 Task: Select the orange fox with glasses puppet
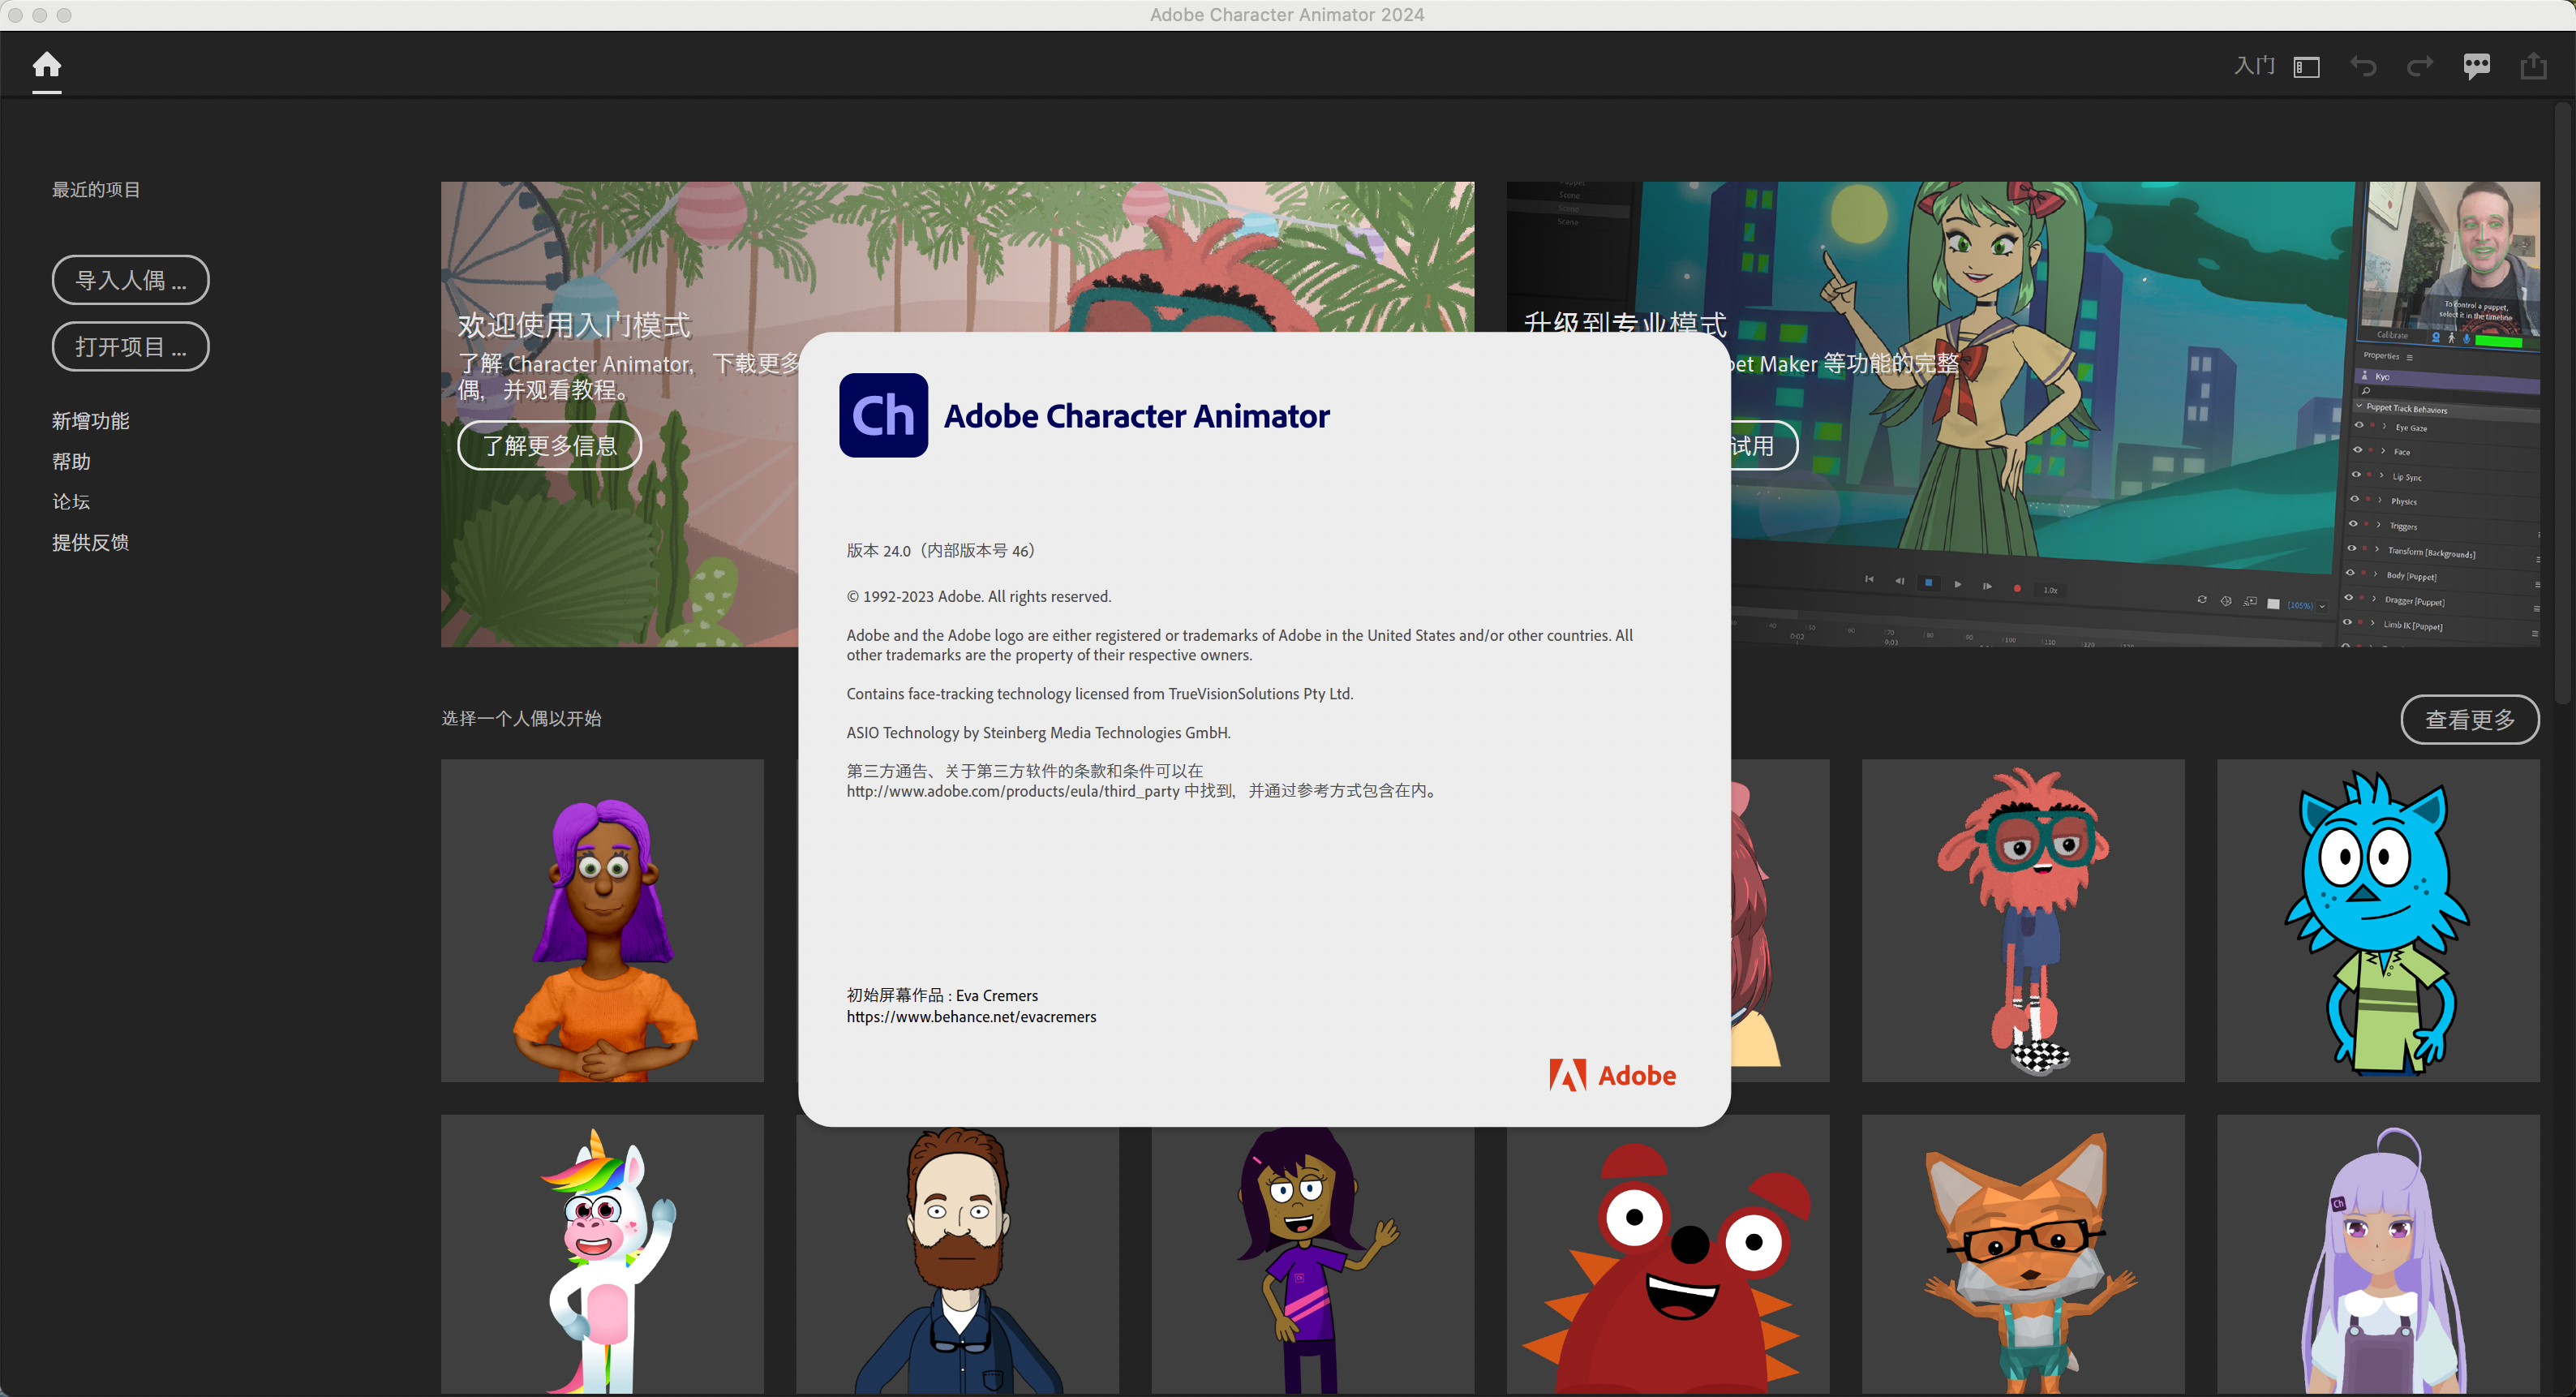click(2023, 1254)
